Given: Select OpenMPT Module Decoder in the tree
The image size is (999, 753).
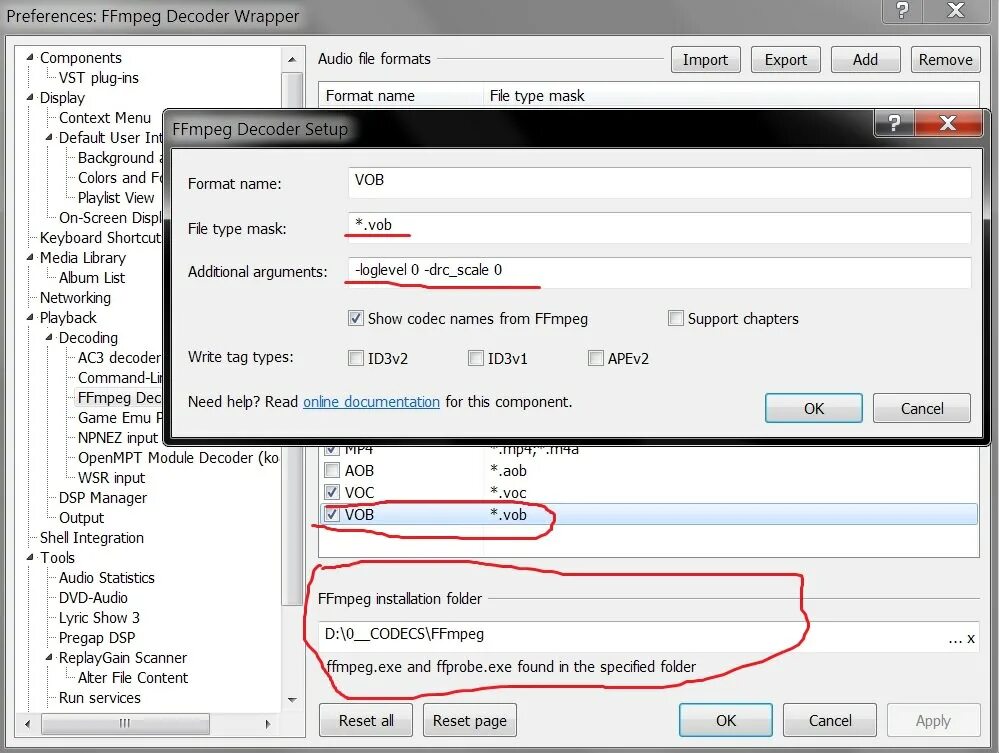Looking at the screenshot, I should point(178,457).
